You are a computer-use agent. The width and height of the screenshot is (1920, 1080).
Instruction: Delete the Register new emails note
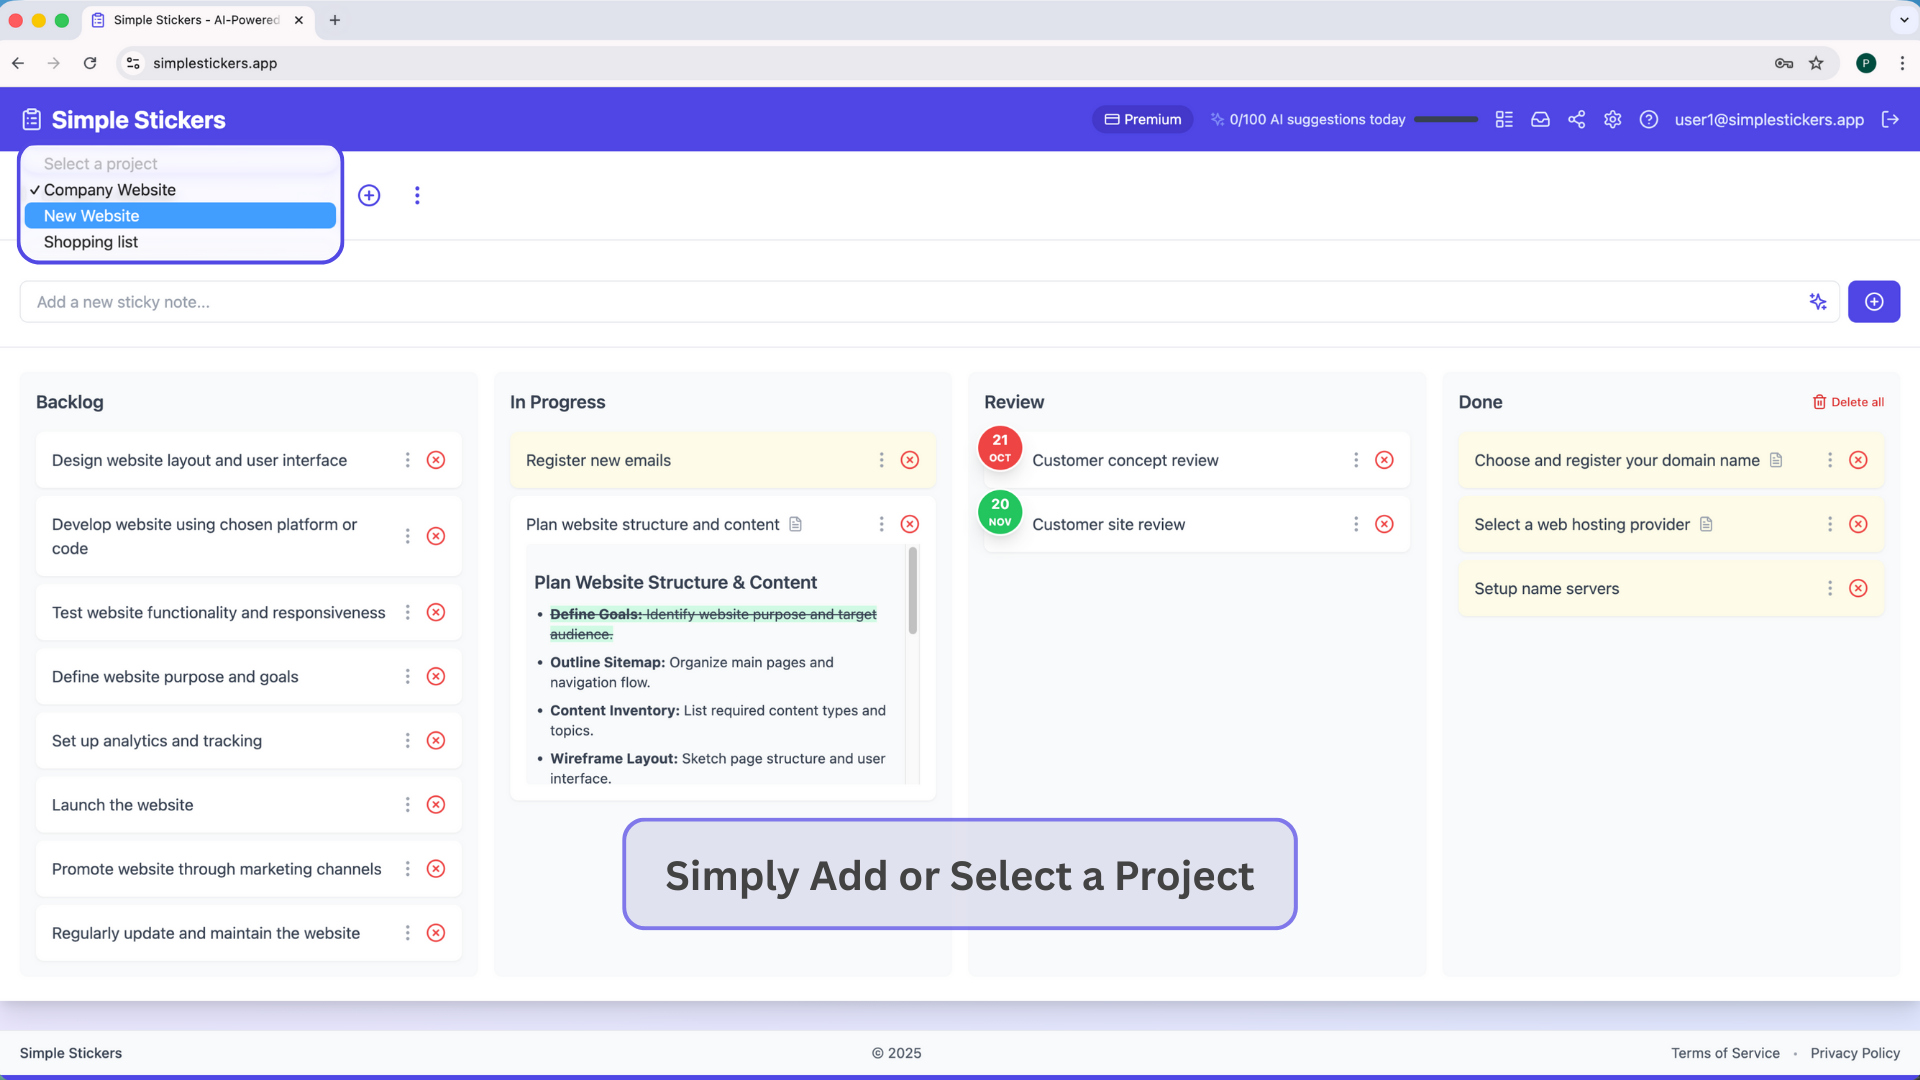[910, 460]
